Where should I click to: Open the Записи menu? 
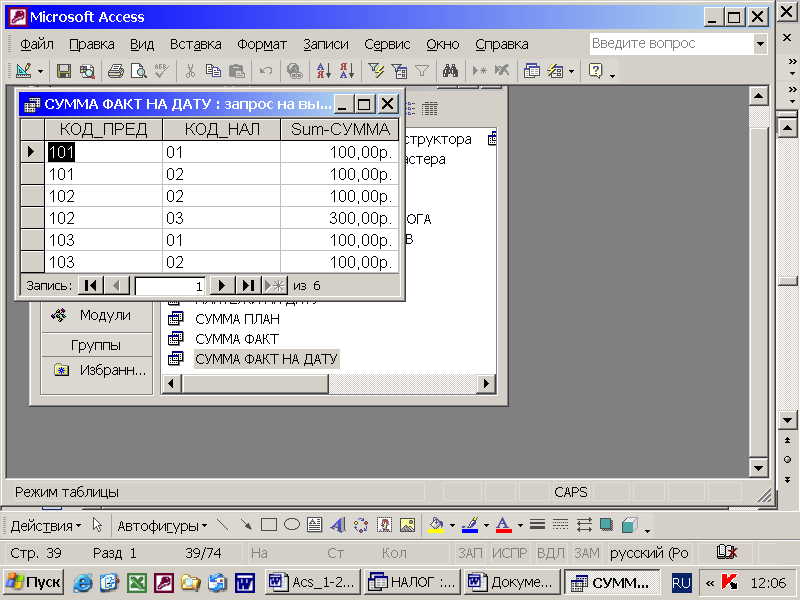(x=326, y=44)
